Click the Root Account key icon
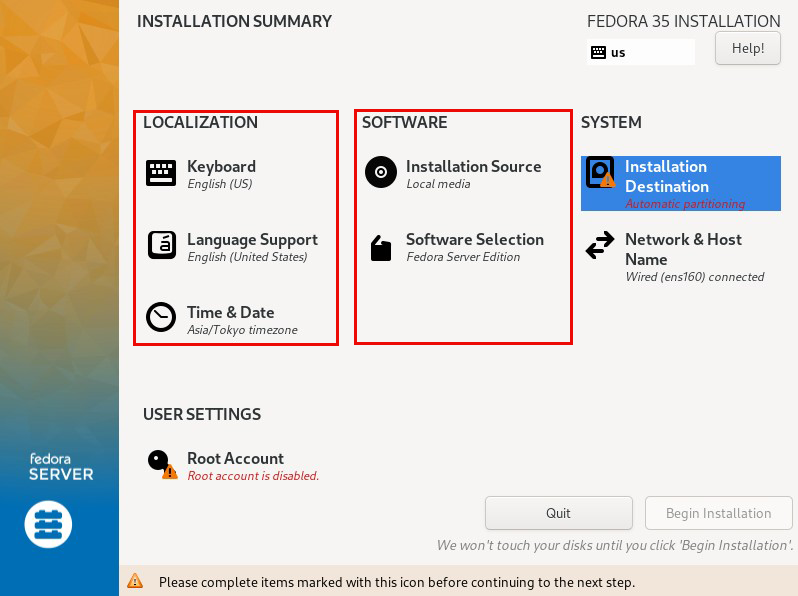Viewport: 798px width, 596px height. click(x=162, y=464)
